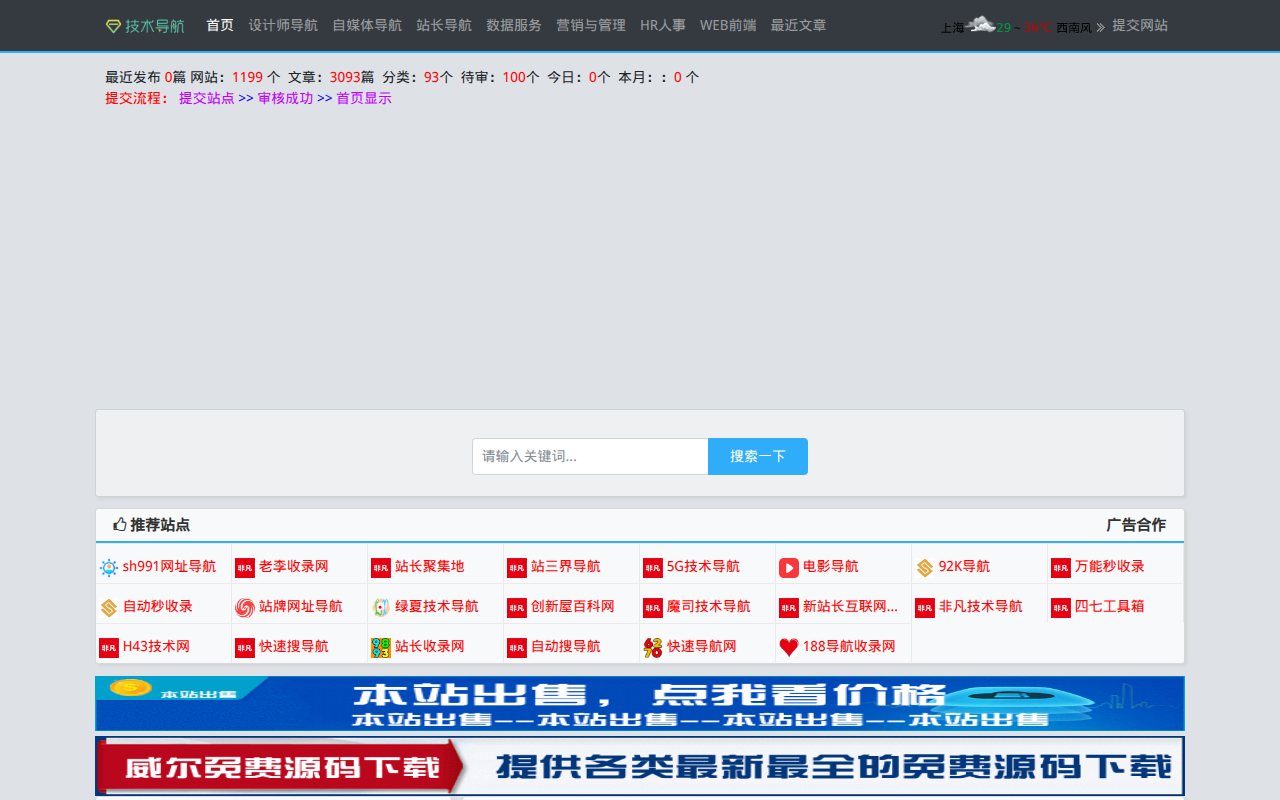Viewport: 1280px width, 800px height.
Task: Open the HR人事 menu
Action: 663,25
